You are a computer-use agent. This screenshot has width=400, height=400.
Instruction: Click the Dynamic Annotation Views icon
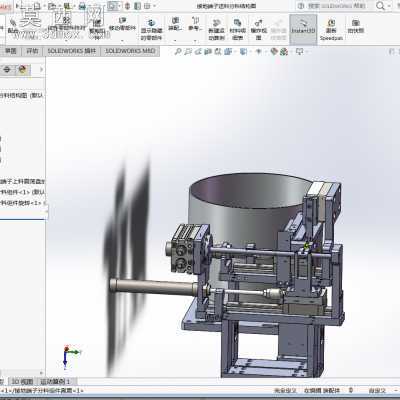(218, 52)
